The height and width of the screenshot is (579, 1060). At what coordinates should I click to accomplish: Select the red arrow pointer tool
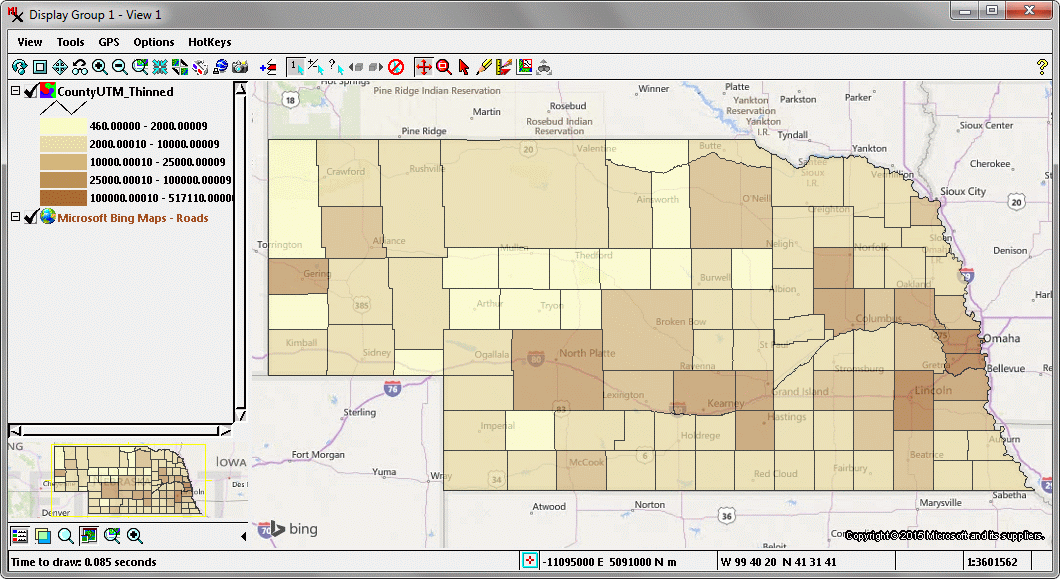pos(464,67)
